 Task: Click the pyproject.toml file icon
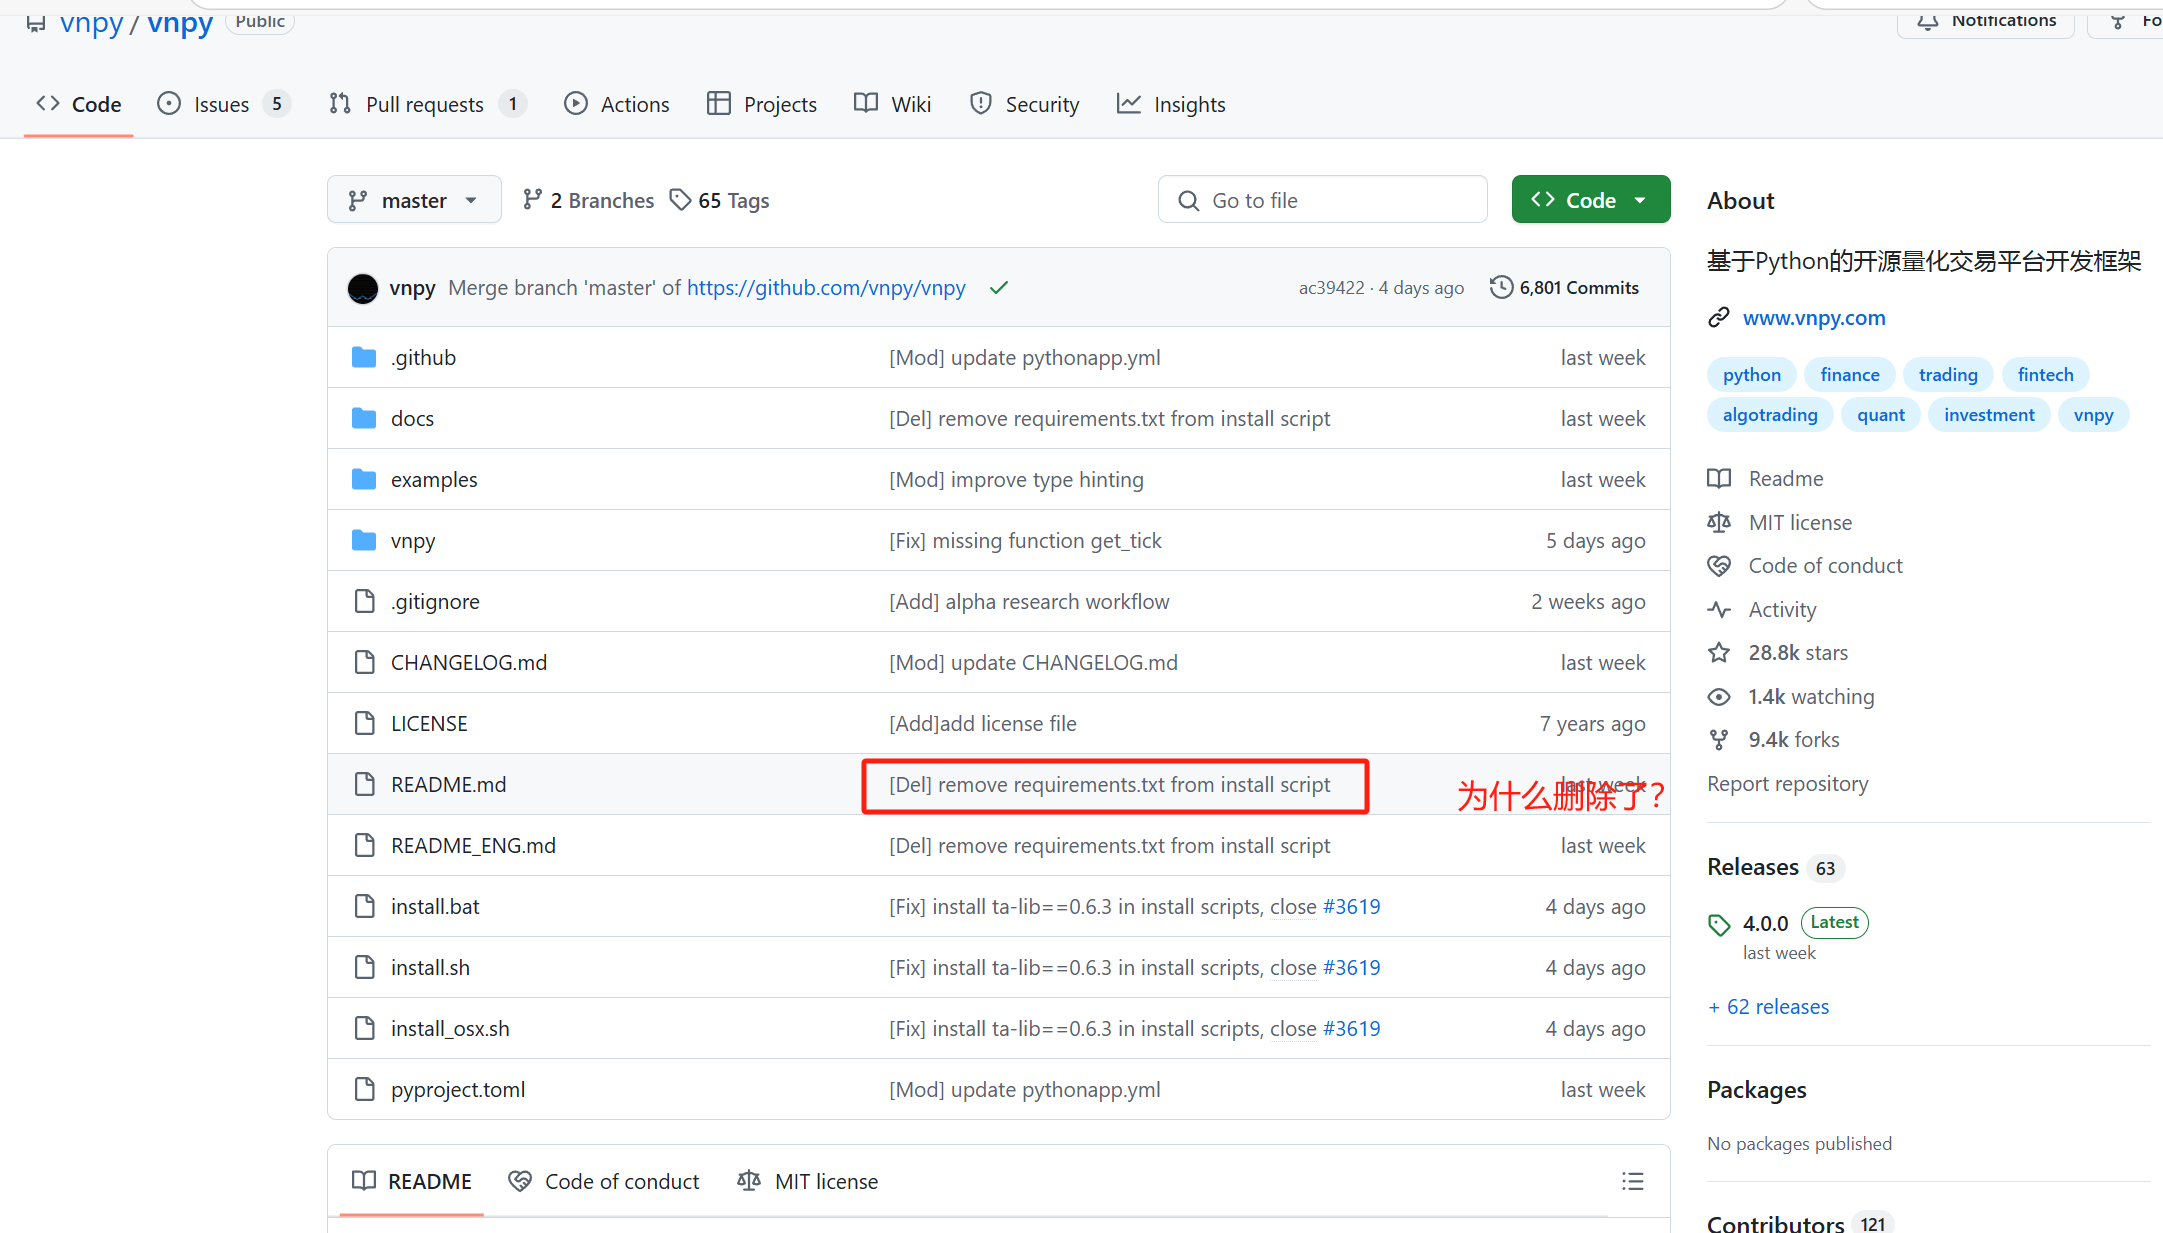pos(364,1089)
